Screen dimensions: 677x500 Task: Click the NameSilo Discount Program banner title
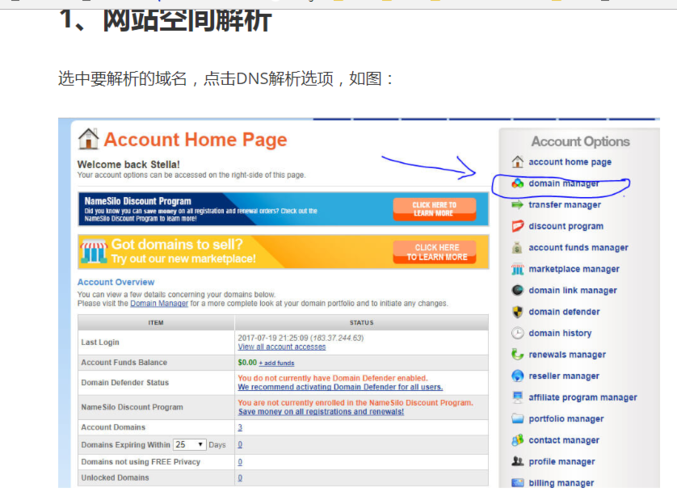coord(138,201)
